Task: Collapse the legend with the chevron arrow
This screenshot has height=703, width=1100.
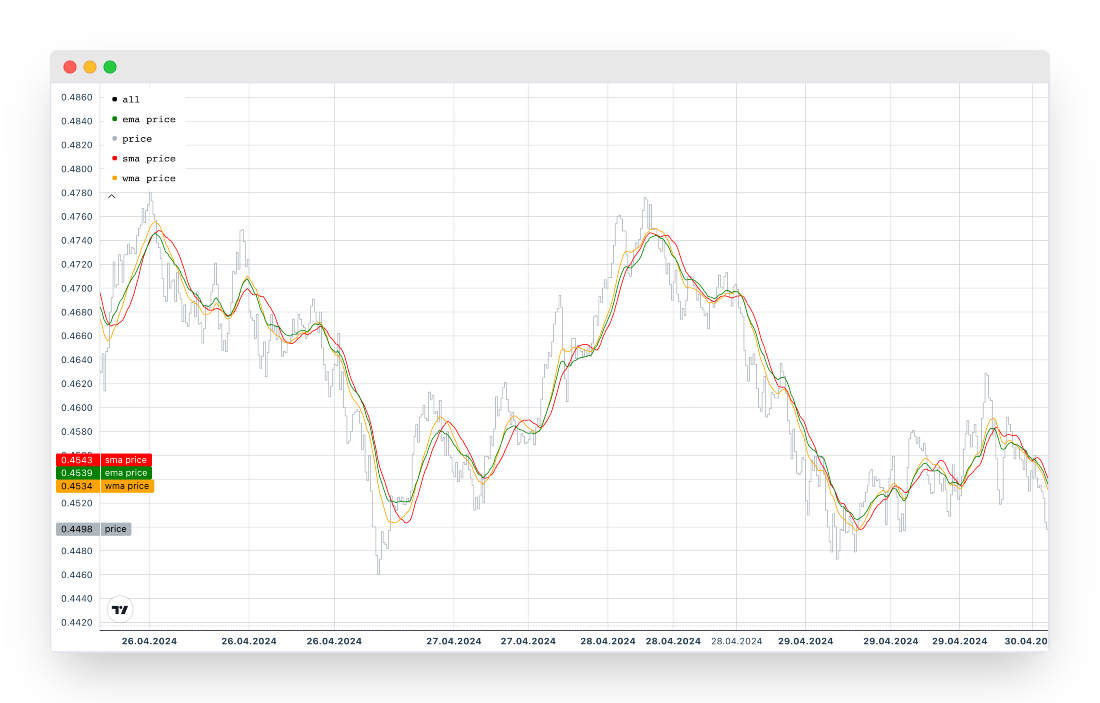Action: pyautogui.click(x=112, y=197)
